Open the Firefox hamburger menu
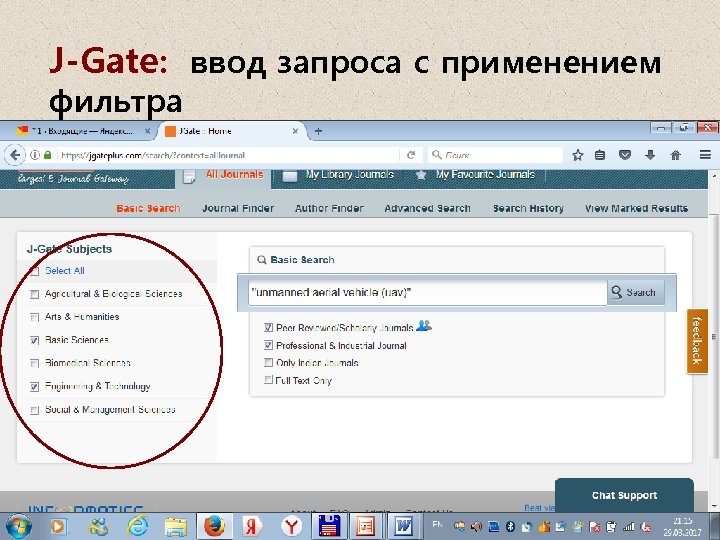Image resolution: width=720 pixels, height=540 pixels. point(705,155)
